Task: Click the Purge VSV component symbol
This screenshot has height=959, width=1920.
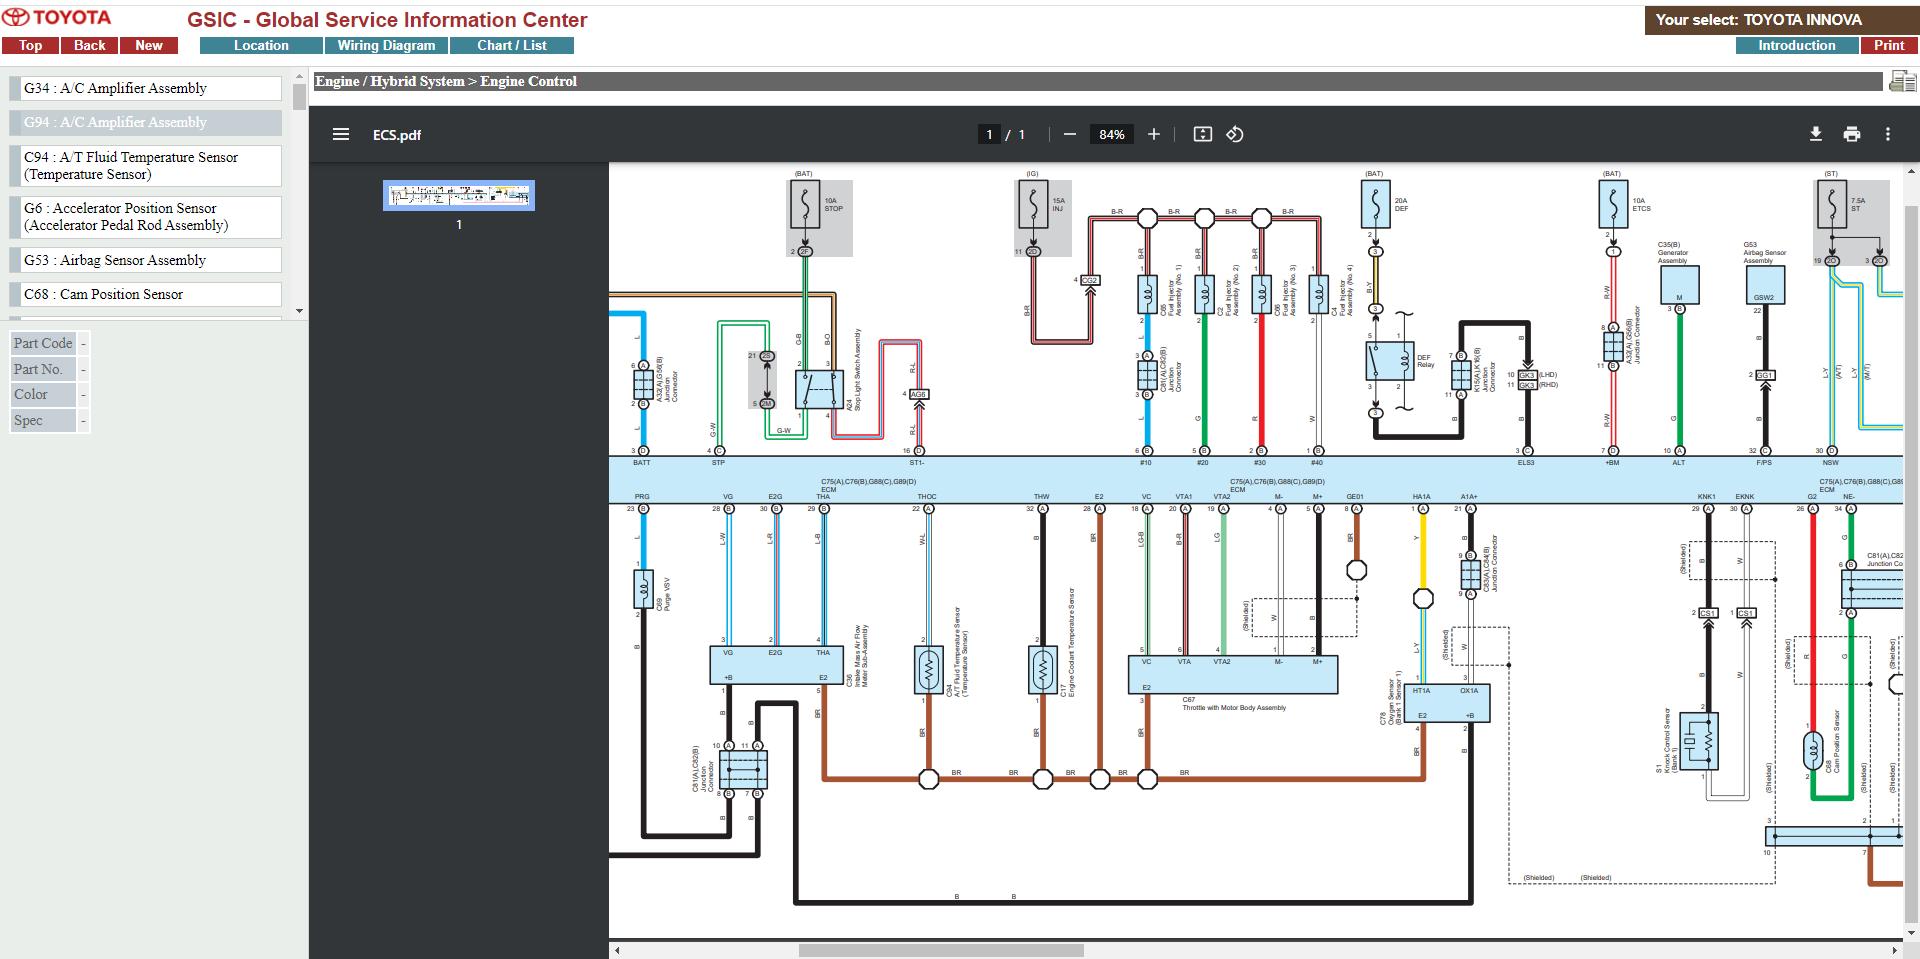Action: tap(643, 589)
